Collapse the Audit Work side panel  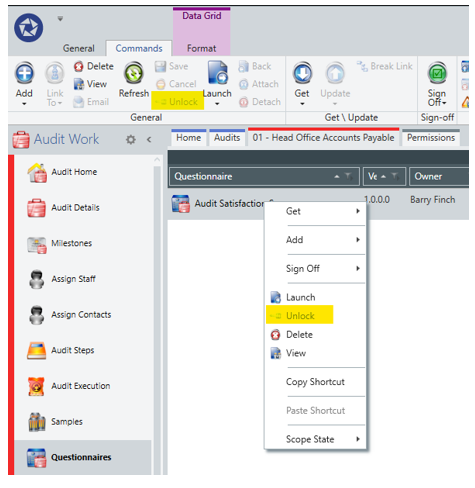pyautogui.click(x=149, y=139)
